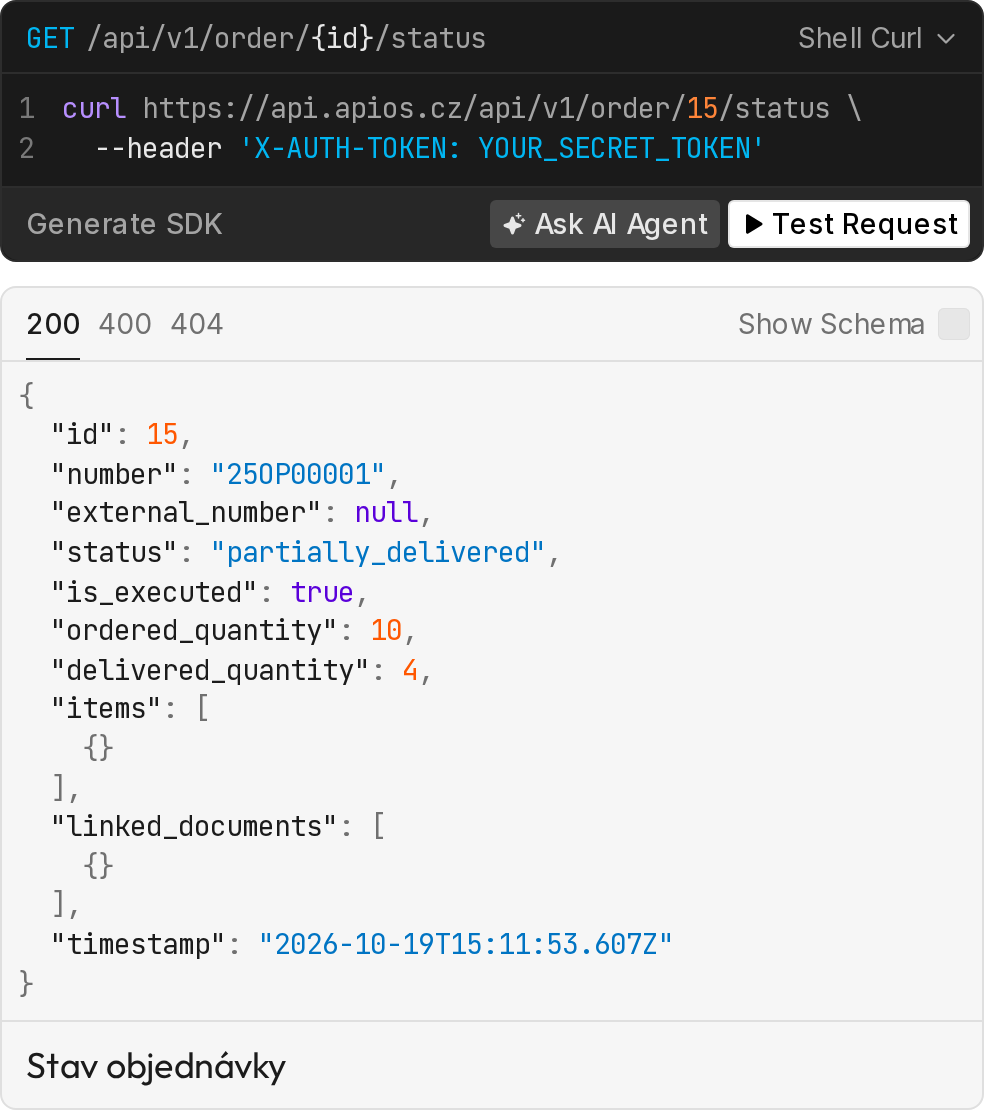Switch to the 404 response tab
This screenshot has width=984, height=1112.
197,324
